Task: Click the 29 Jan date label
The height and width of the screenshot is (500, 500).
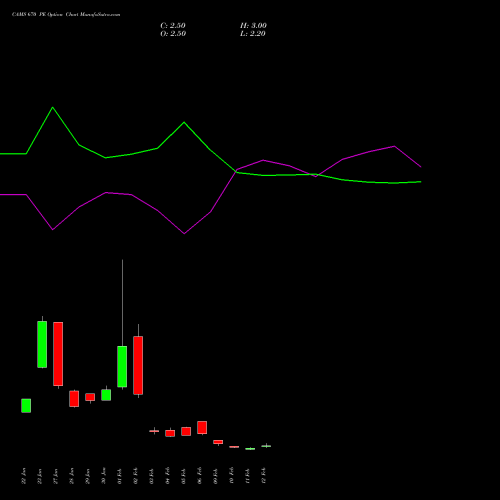Action: (88, 476)
